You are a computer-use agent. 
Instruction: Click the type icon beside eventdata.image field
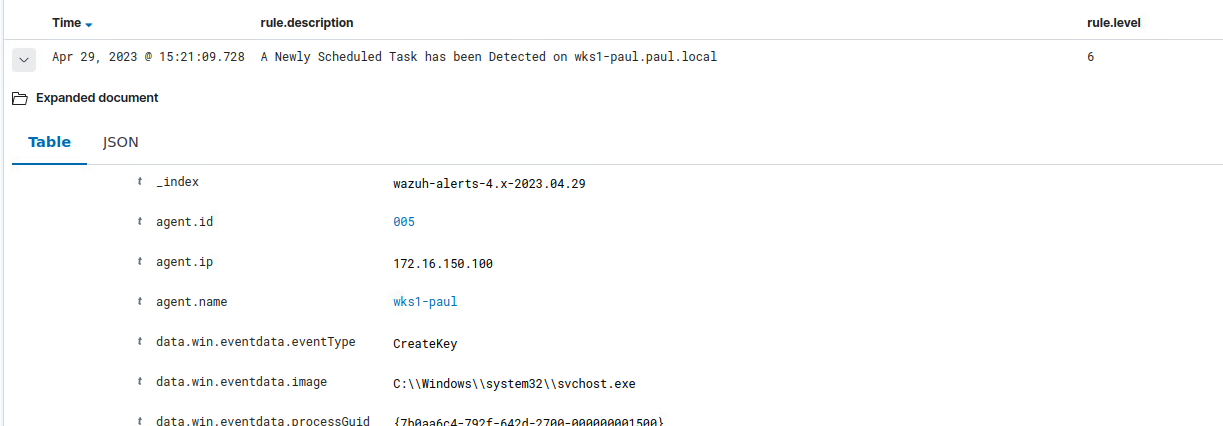(x=139, y=382)
